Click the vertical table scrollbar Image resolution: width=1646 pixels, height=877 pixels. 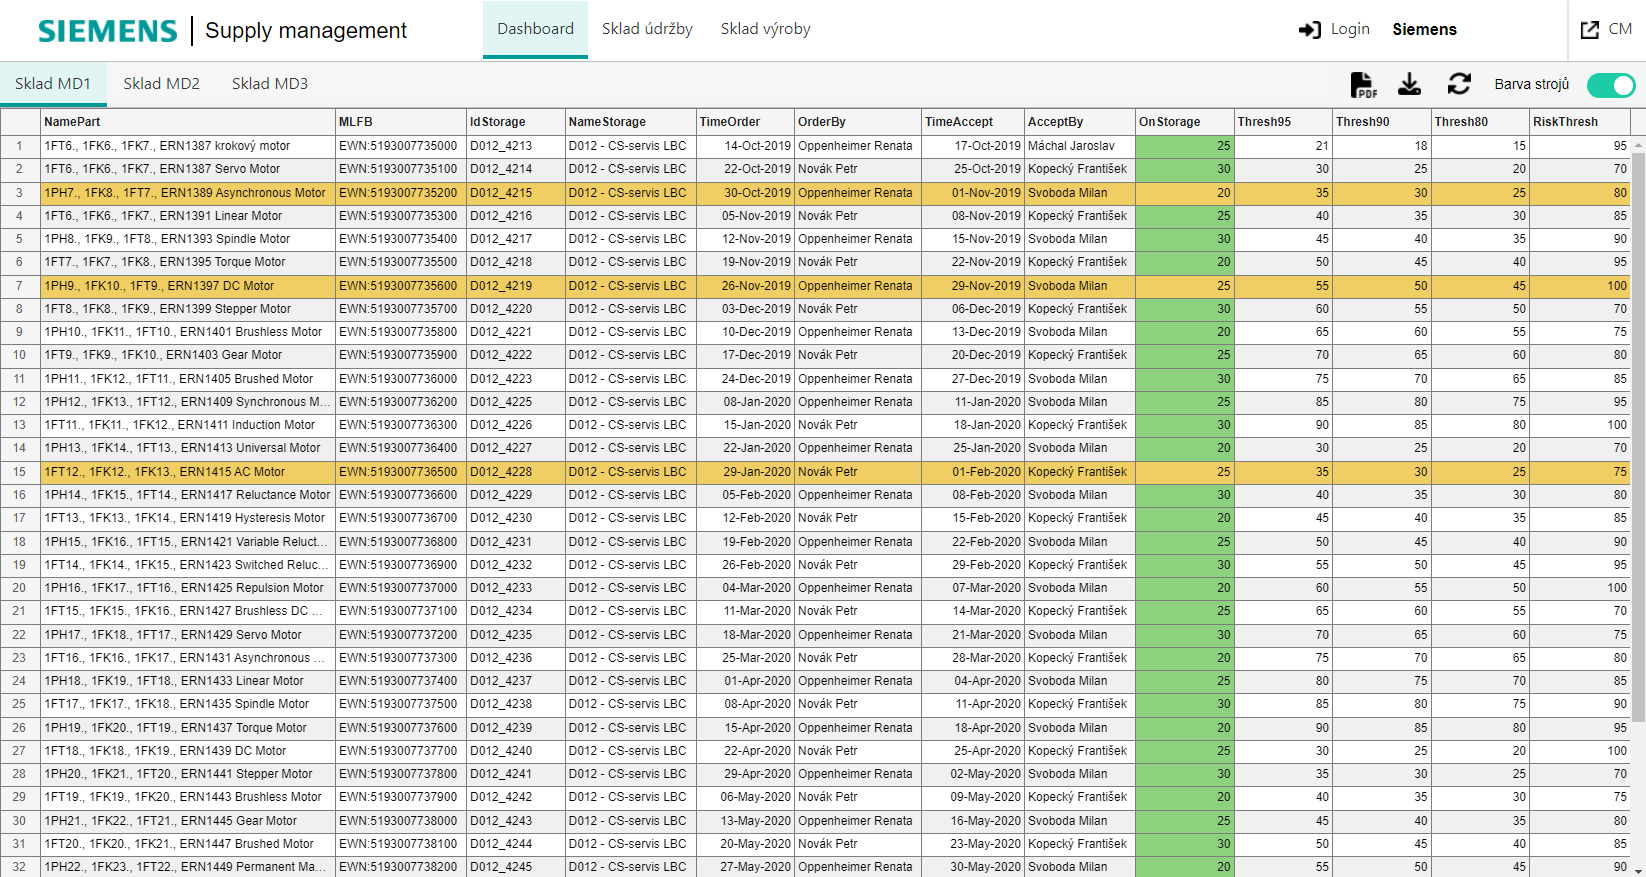coord(1638,430)
